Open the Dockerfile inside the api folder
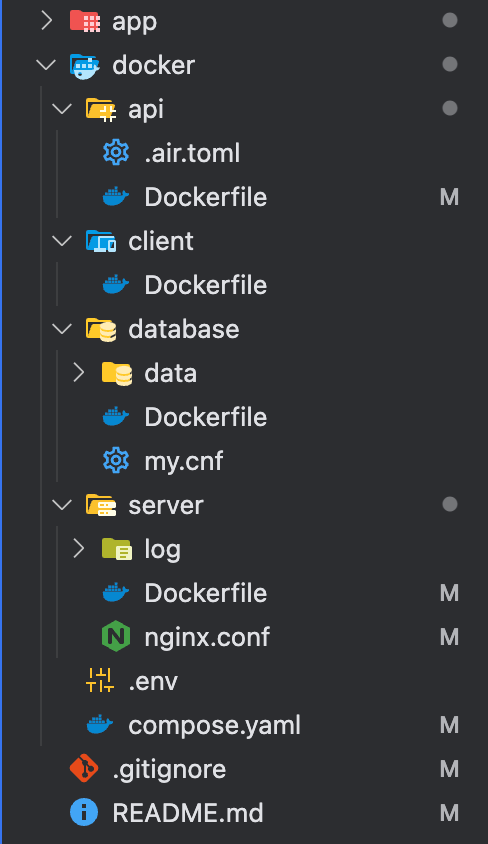 206,197
